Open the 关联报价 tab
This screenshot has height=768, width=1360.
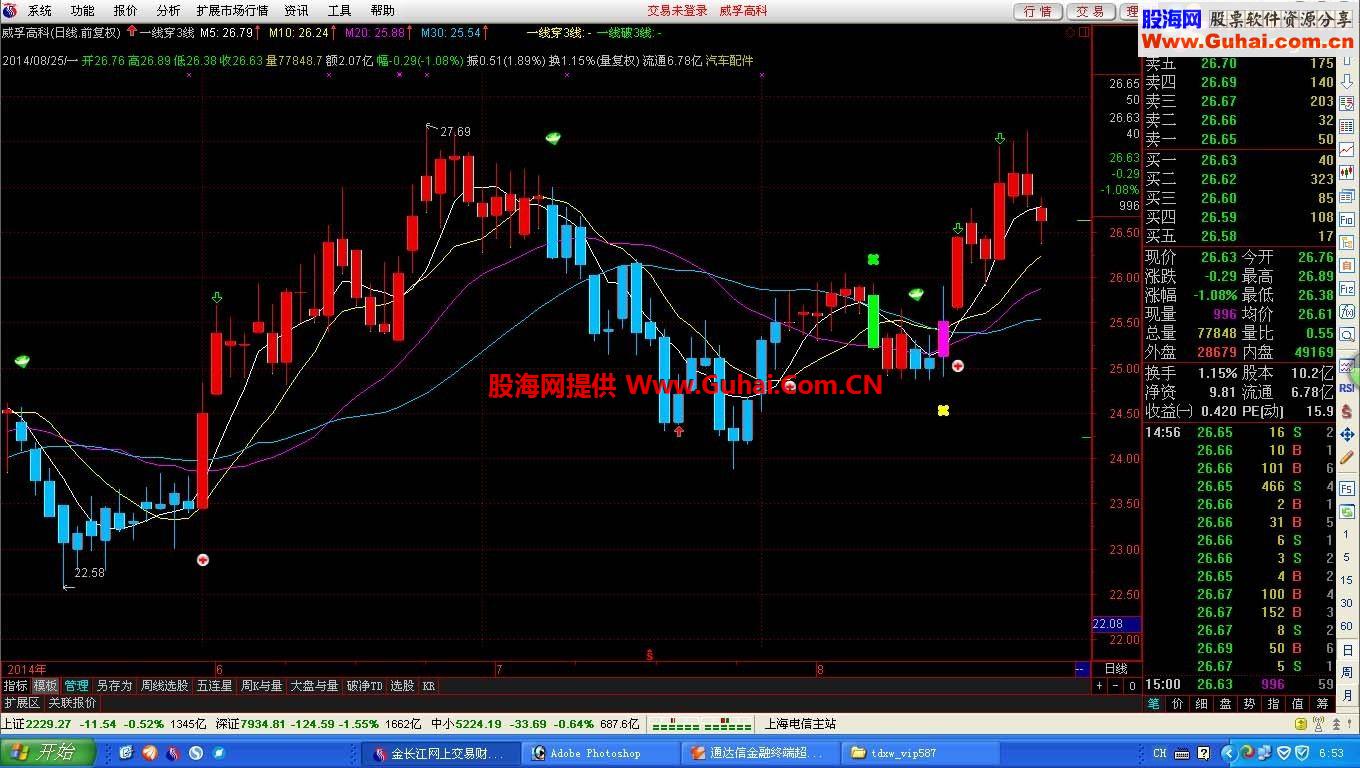(73, 703)
